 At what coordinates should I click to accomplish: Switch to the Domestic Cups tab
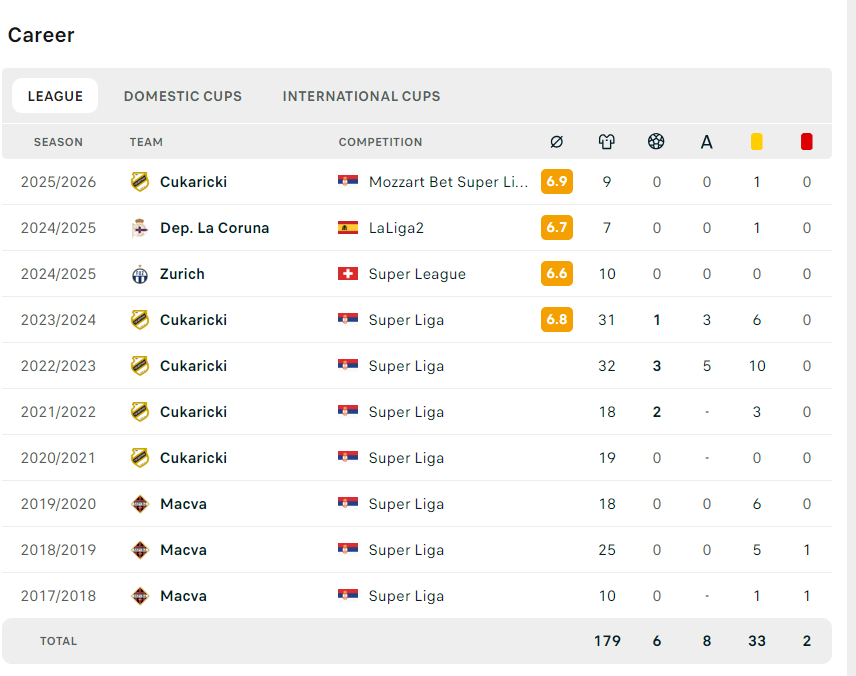pos(183,96)
